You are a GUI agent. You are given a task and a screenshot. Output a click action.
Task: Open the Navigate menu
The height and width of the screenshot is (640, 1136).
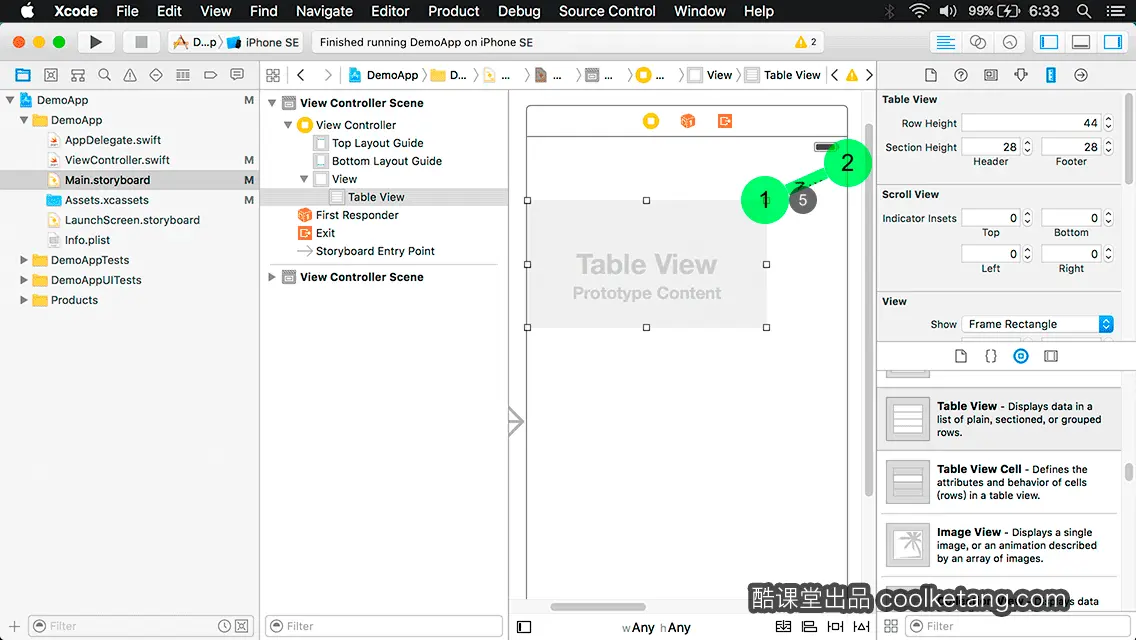pos(324,11)
